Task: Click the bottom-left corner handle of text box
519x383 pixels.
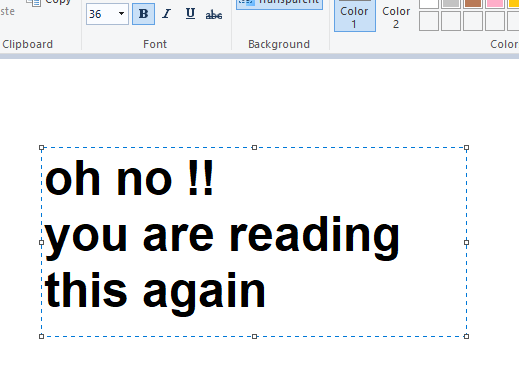Action: click(41, 336)
